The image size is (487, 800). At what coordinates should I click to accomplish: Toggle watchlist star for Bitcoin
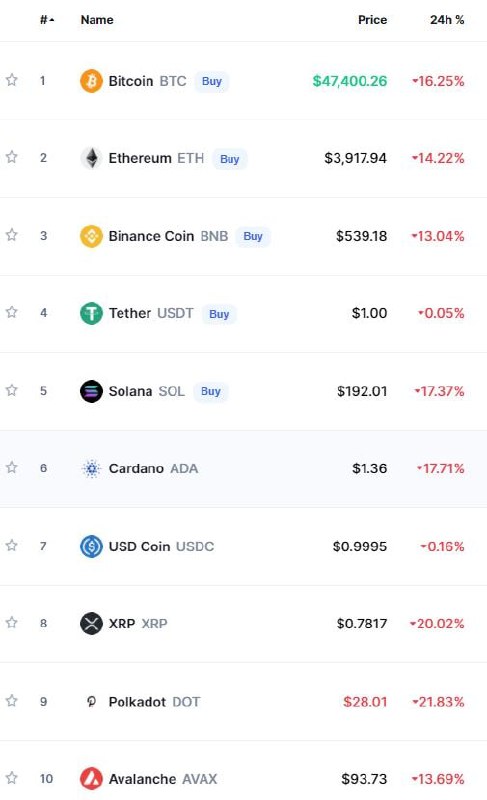12,80
